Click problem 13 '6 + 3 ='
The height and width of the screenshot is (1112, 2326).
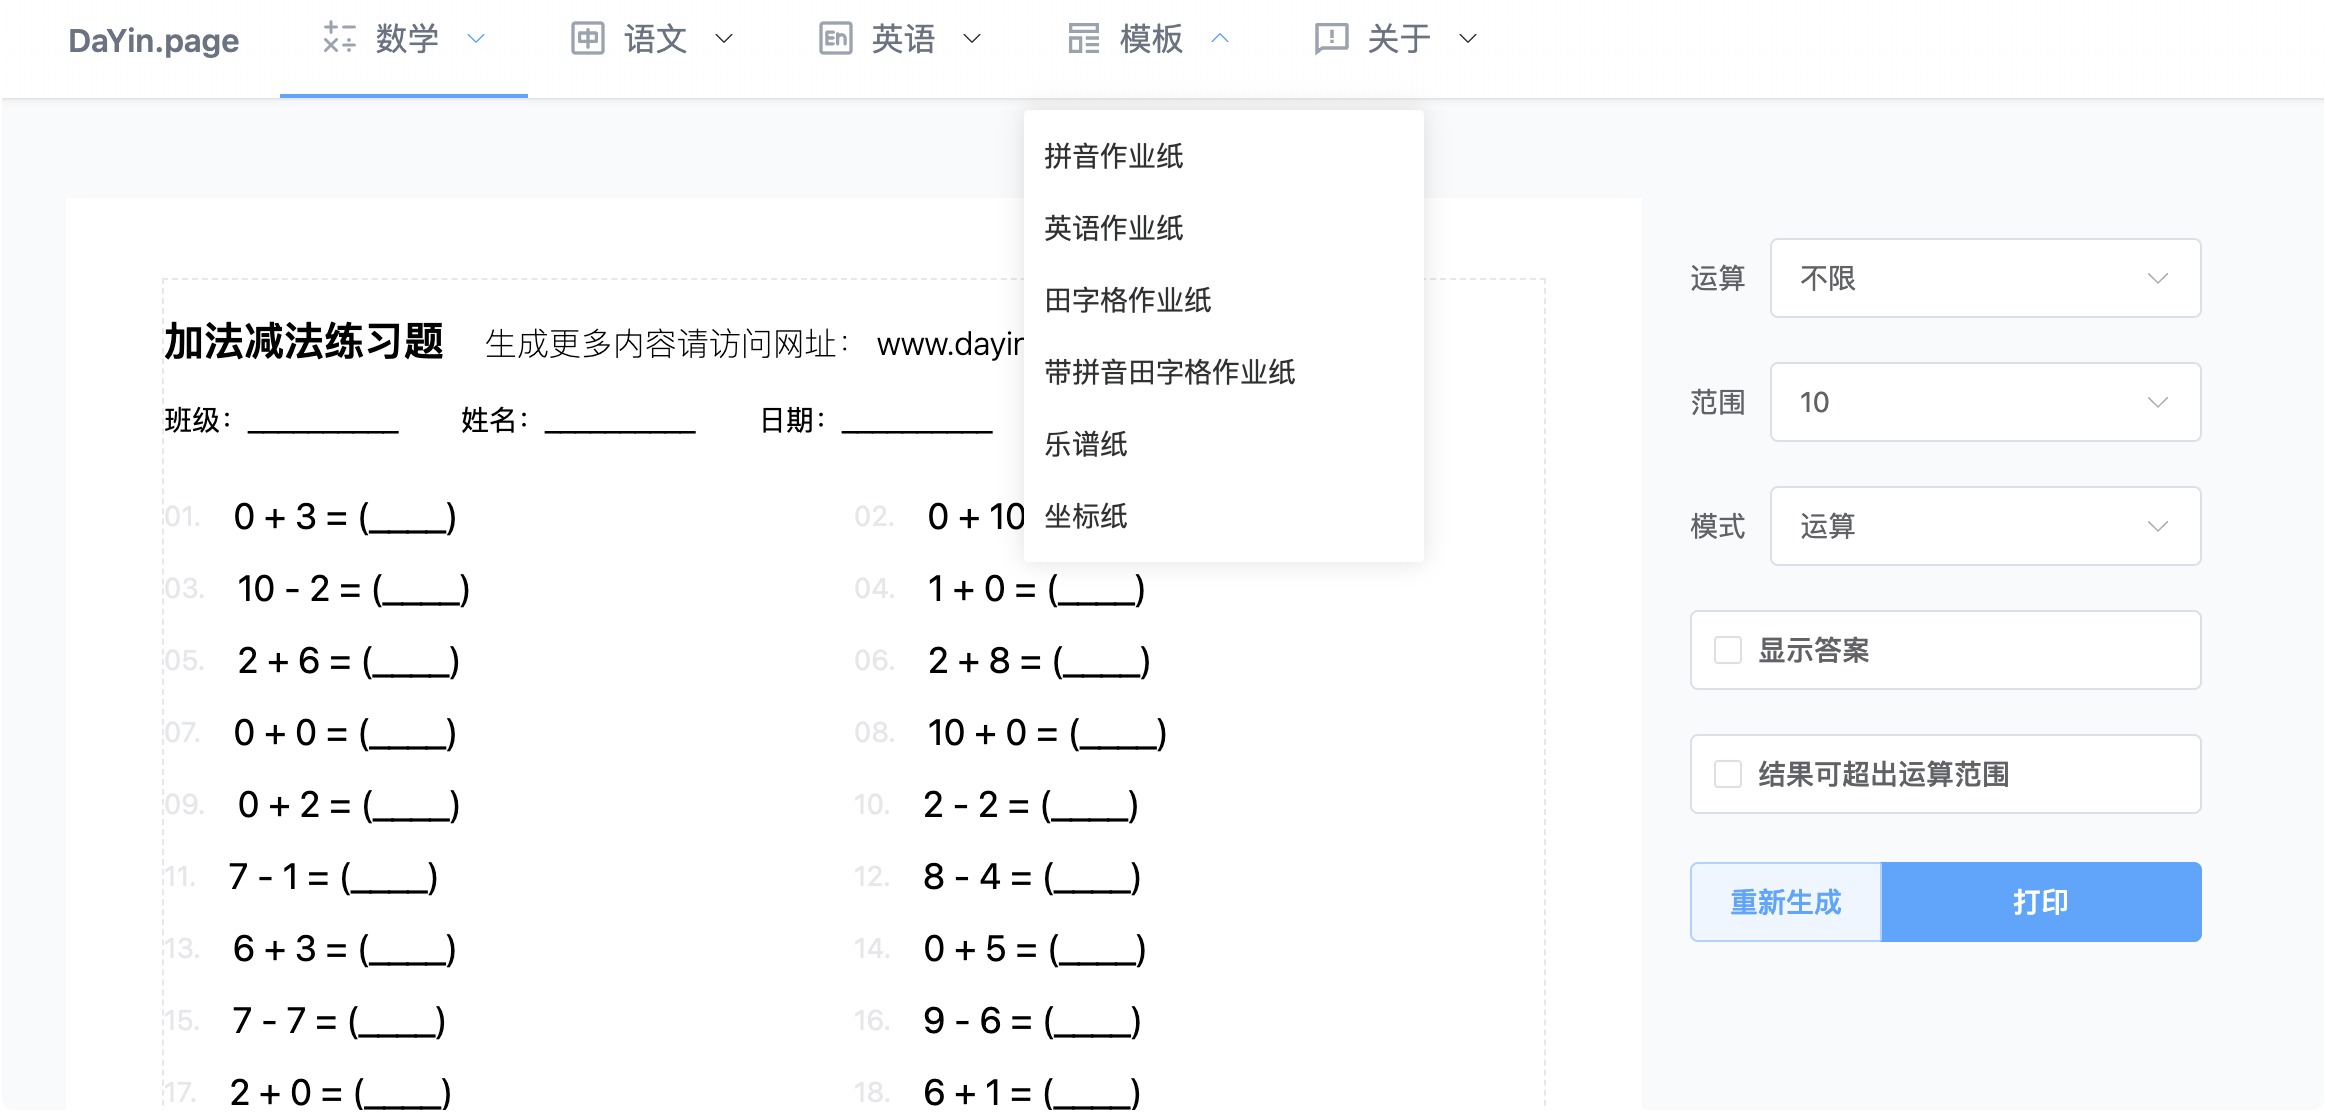click(x=345, y=949)
